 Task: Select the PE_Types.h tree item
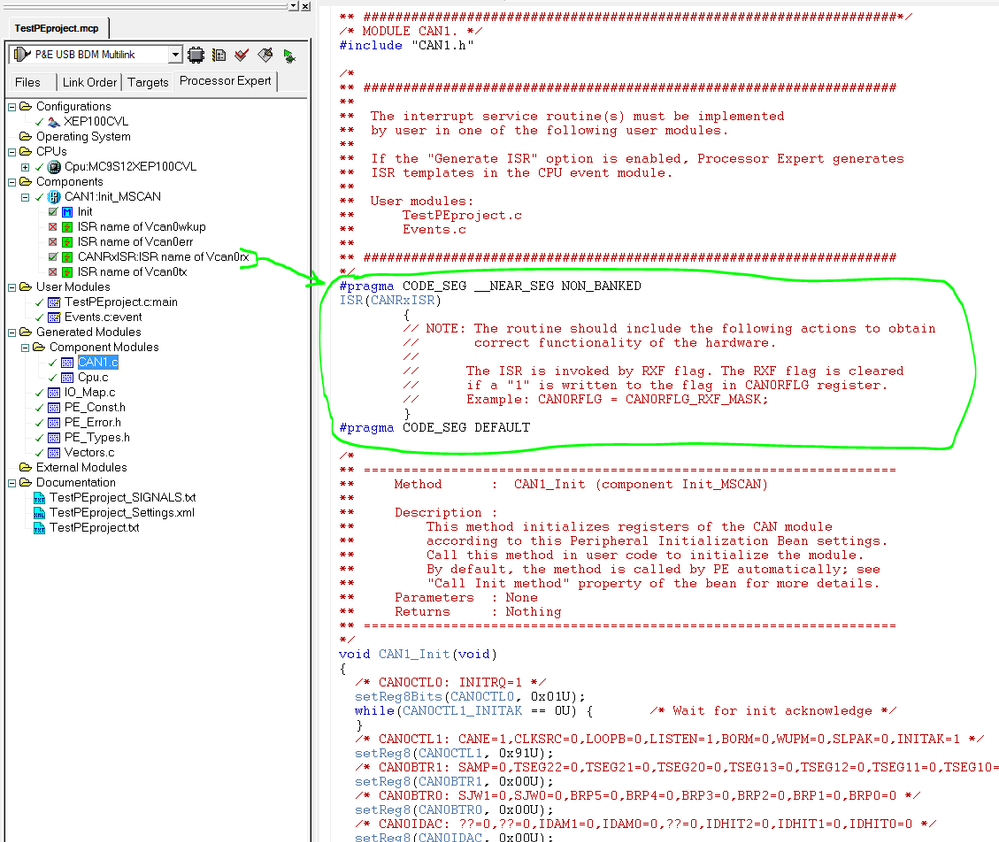(x=97, y=438)
